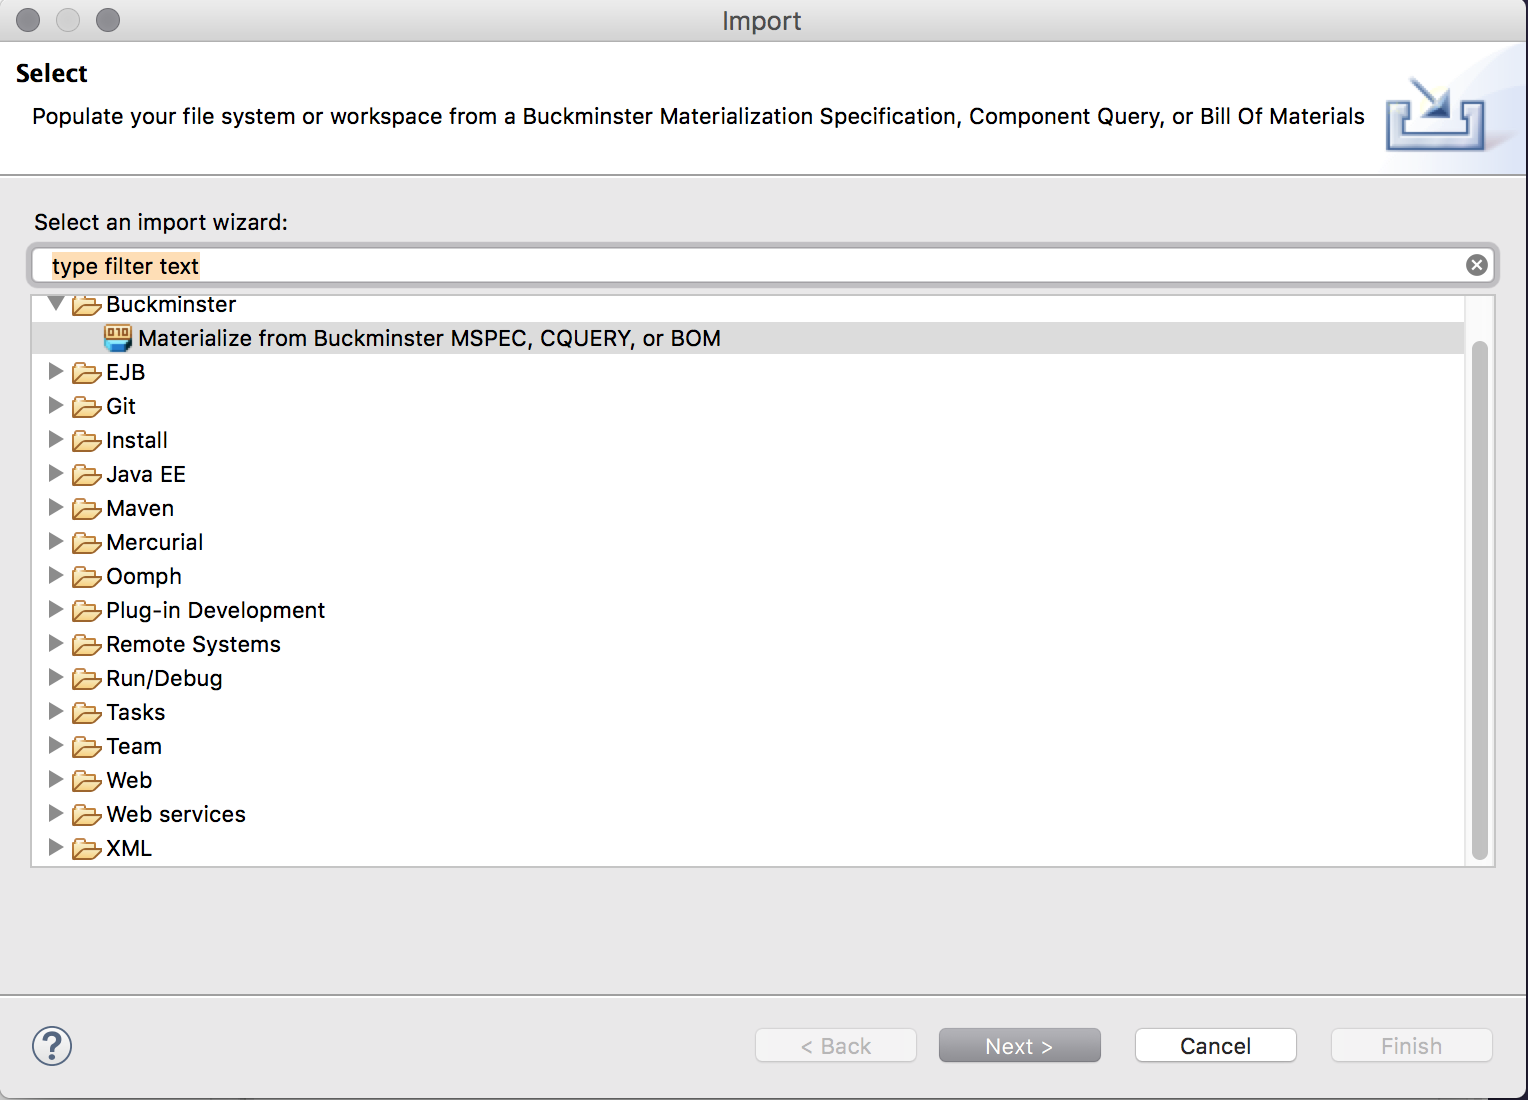This screenshot has width=1528, height=1100.
Task: Select the Buckminster label text
Action: point(171,304)
